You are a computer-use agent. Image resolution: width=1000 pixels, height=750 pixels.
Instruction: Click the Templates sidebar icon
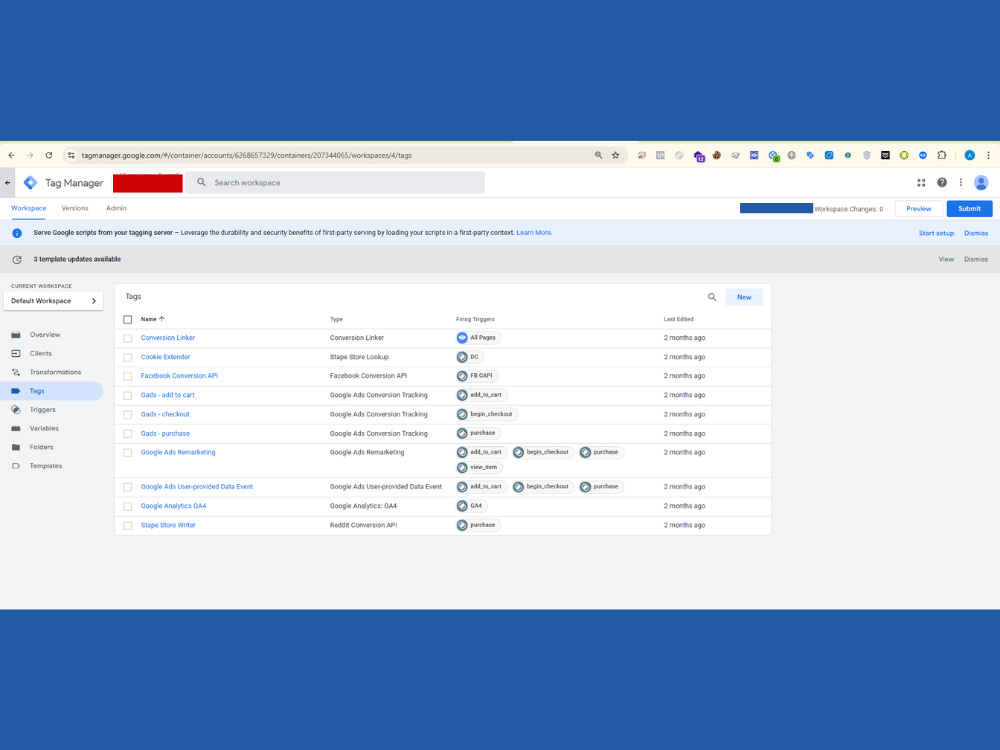click(16, 466)
